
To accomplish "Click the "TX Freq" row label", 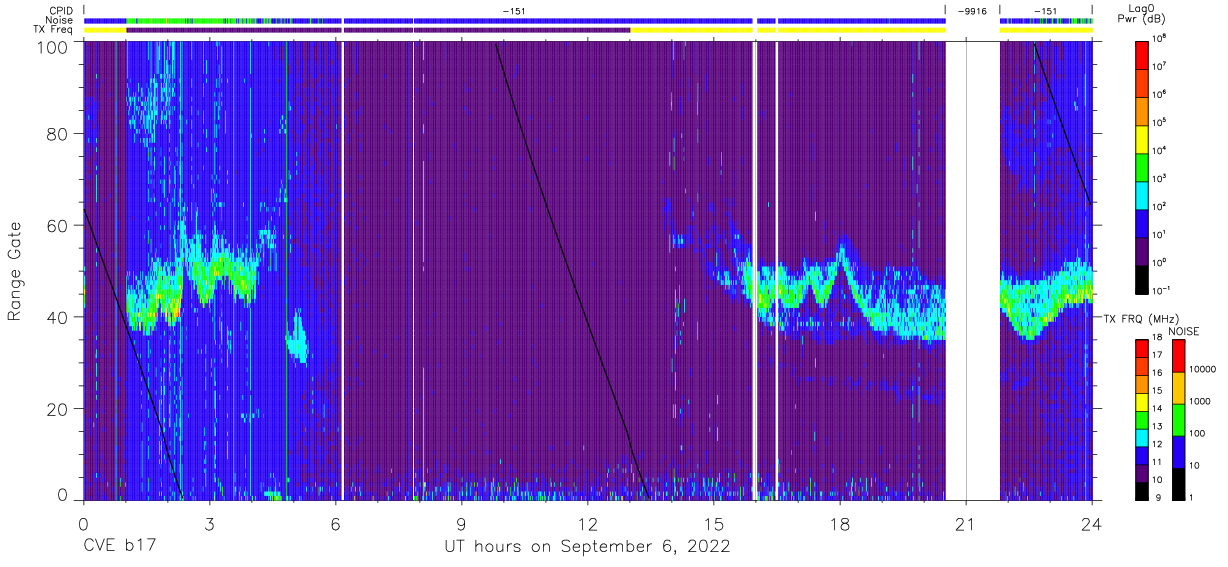I will [x=54, y=30].
